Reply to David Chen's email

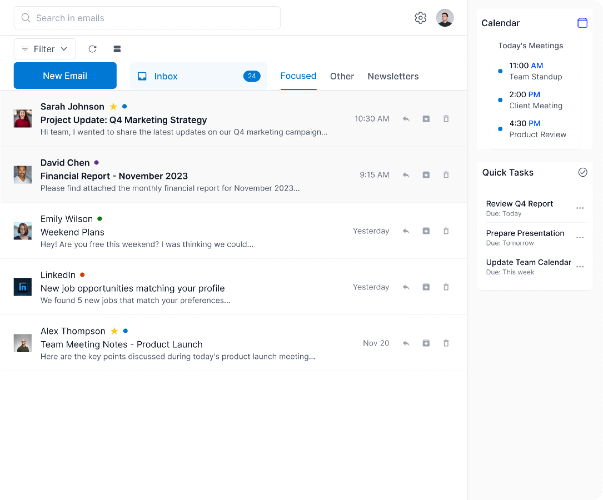(x=406, y=175)
